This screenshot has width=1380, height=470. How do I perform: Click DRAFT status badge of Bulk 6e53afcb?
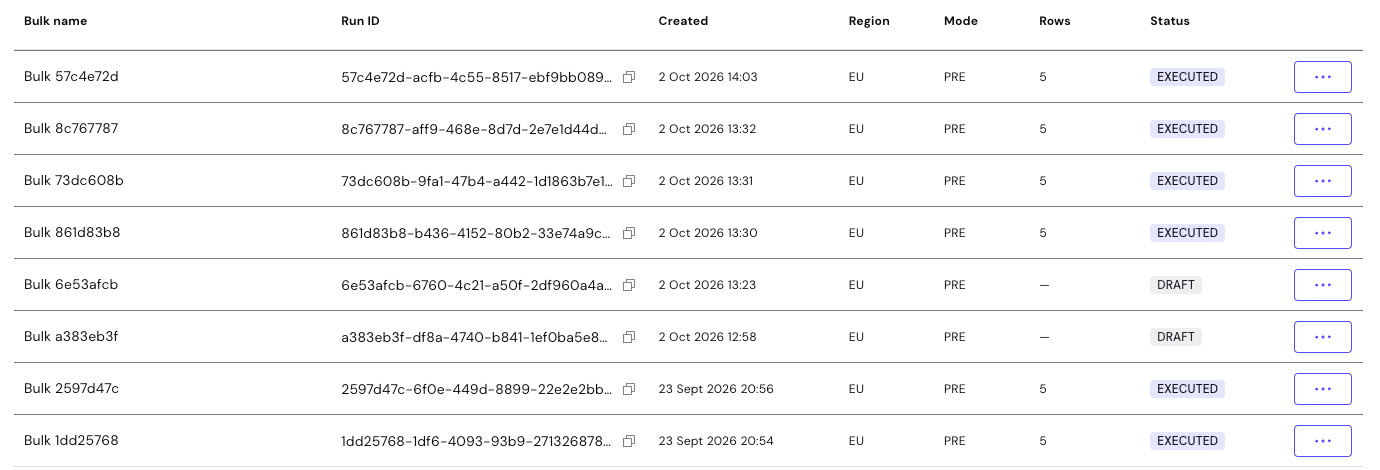click(x=1176, y=285)
